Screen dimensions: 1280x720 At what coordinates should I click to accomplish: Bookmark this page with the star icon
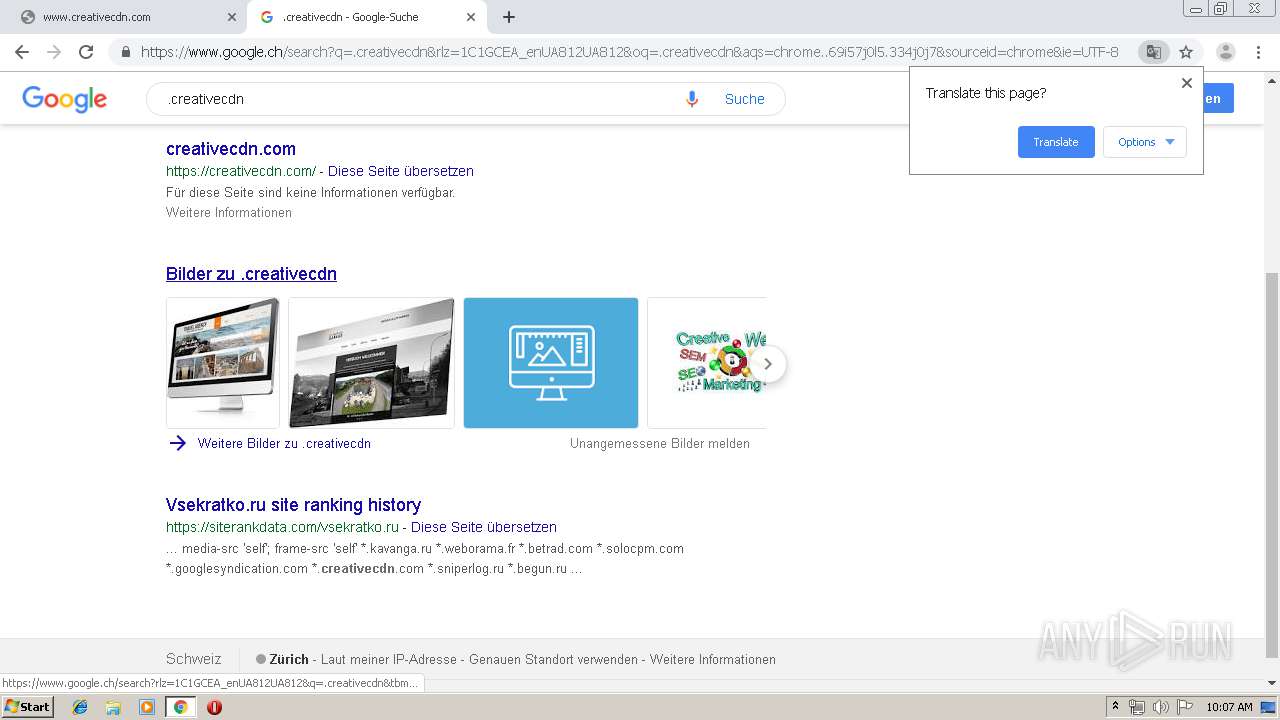tap(1186, 52)
